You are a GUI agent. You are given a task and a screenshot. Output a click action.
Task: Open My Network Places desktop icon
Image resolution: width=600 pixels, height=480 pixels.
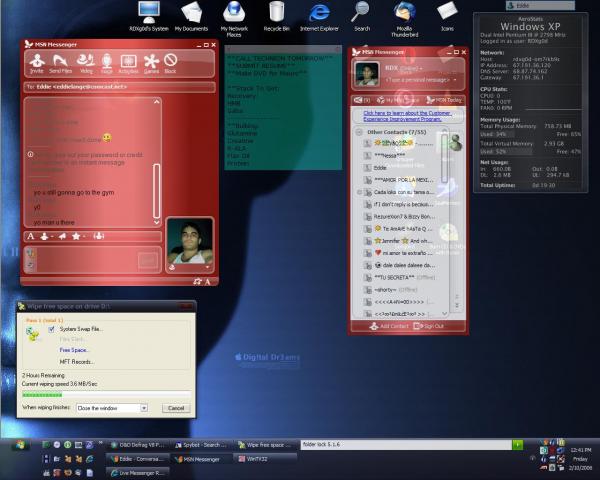point(234,19)
